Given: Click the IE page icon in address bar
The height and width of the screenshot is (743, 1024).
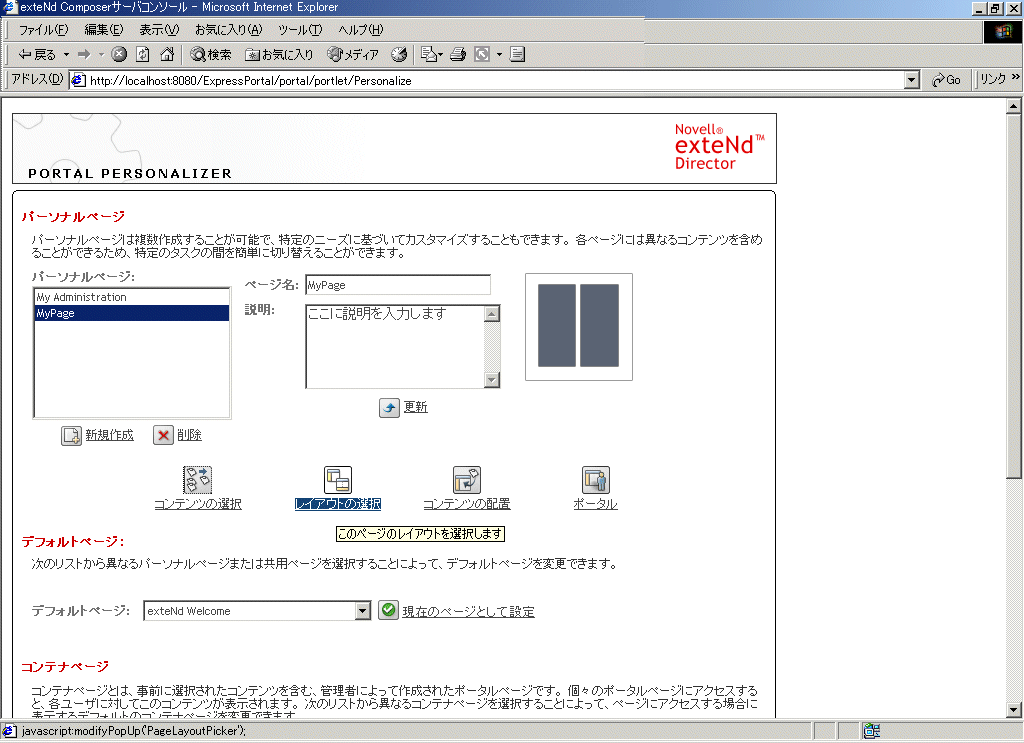Looking at the screenshot, I should 78,80.
